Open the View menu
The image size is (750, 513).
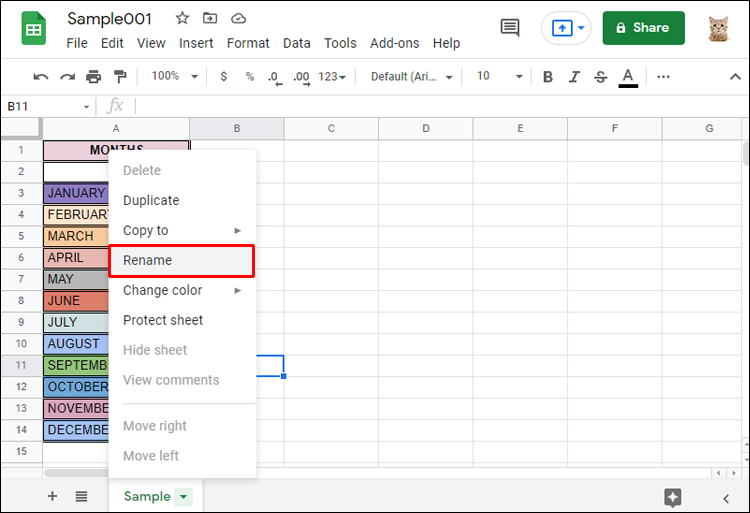click(x=151, y=43)
